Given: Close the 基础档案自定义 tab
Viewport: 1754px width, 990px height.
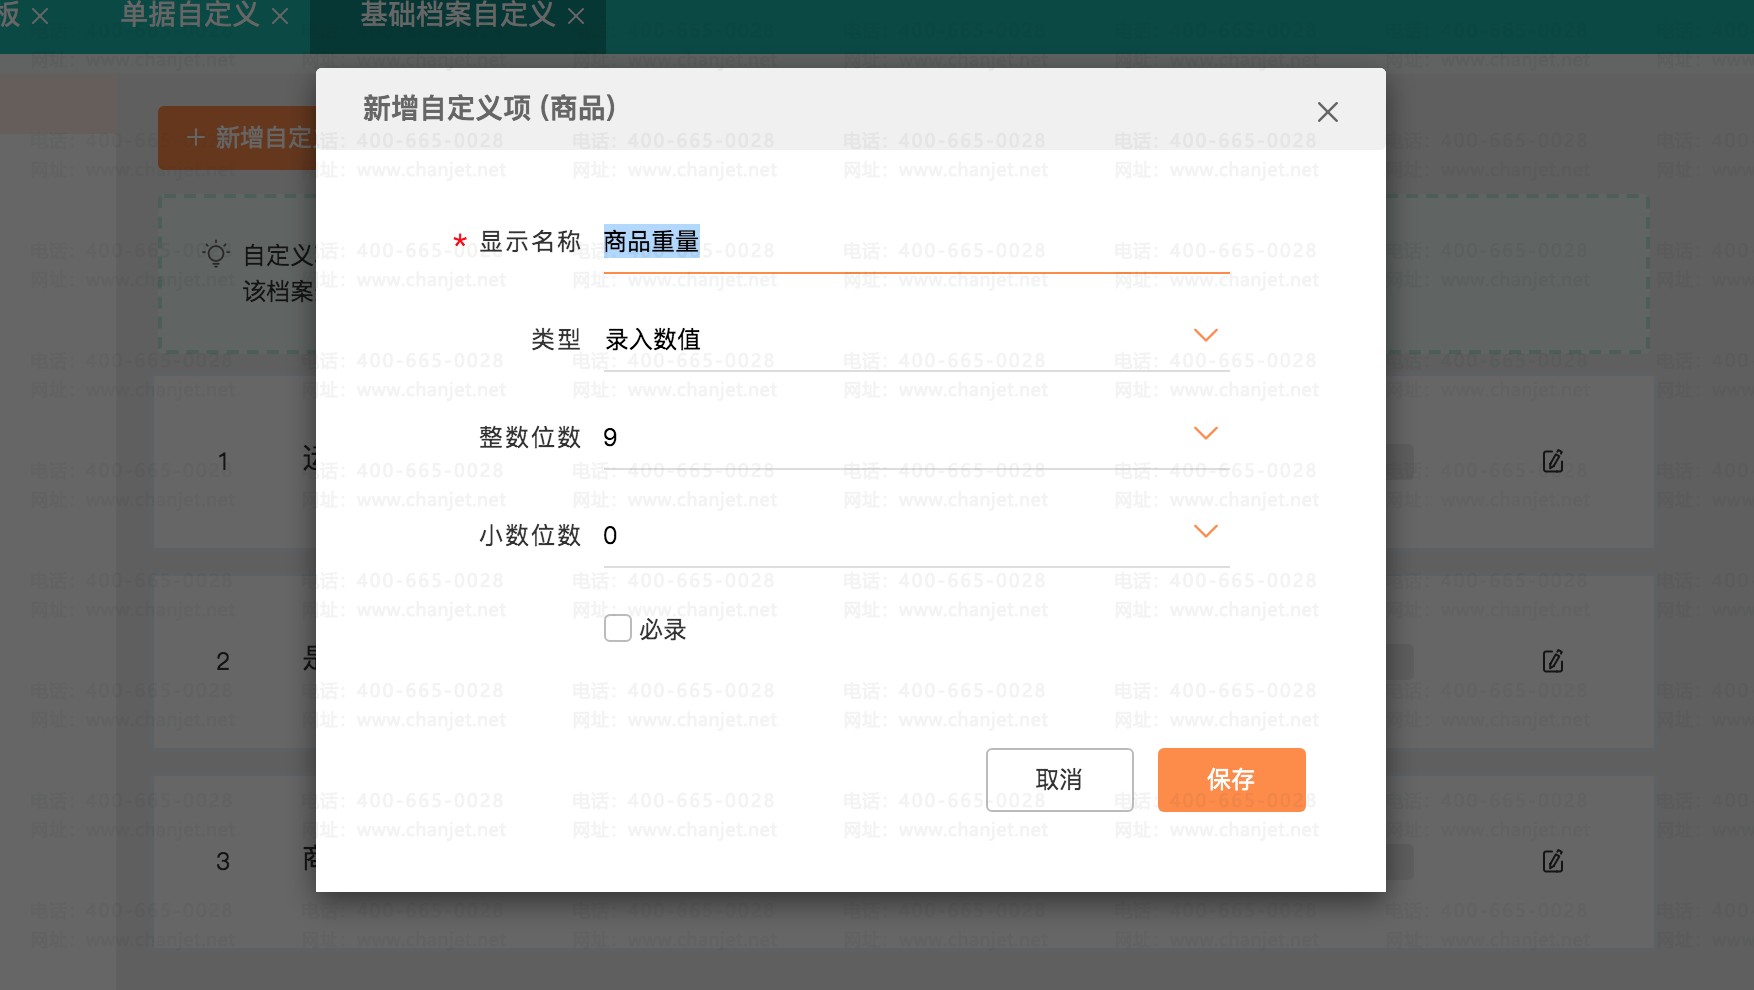Looking at the screenshot, I should (x=576, y=17).
